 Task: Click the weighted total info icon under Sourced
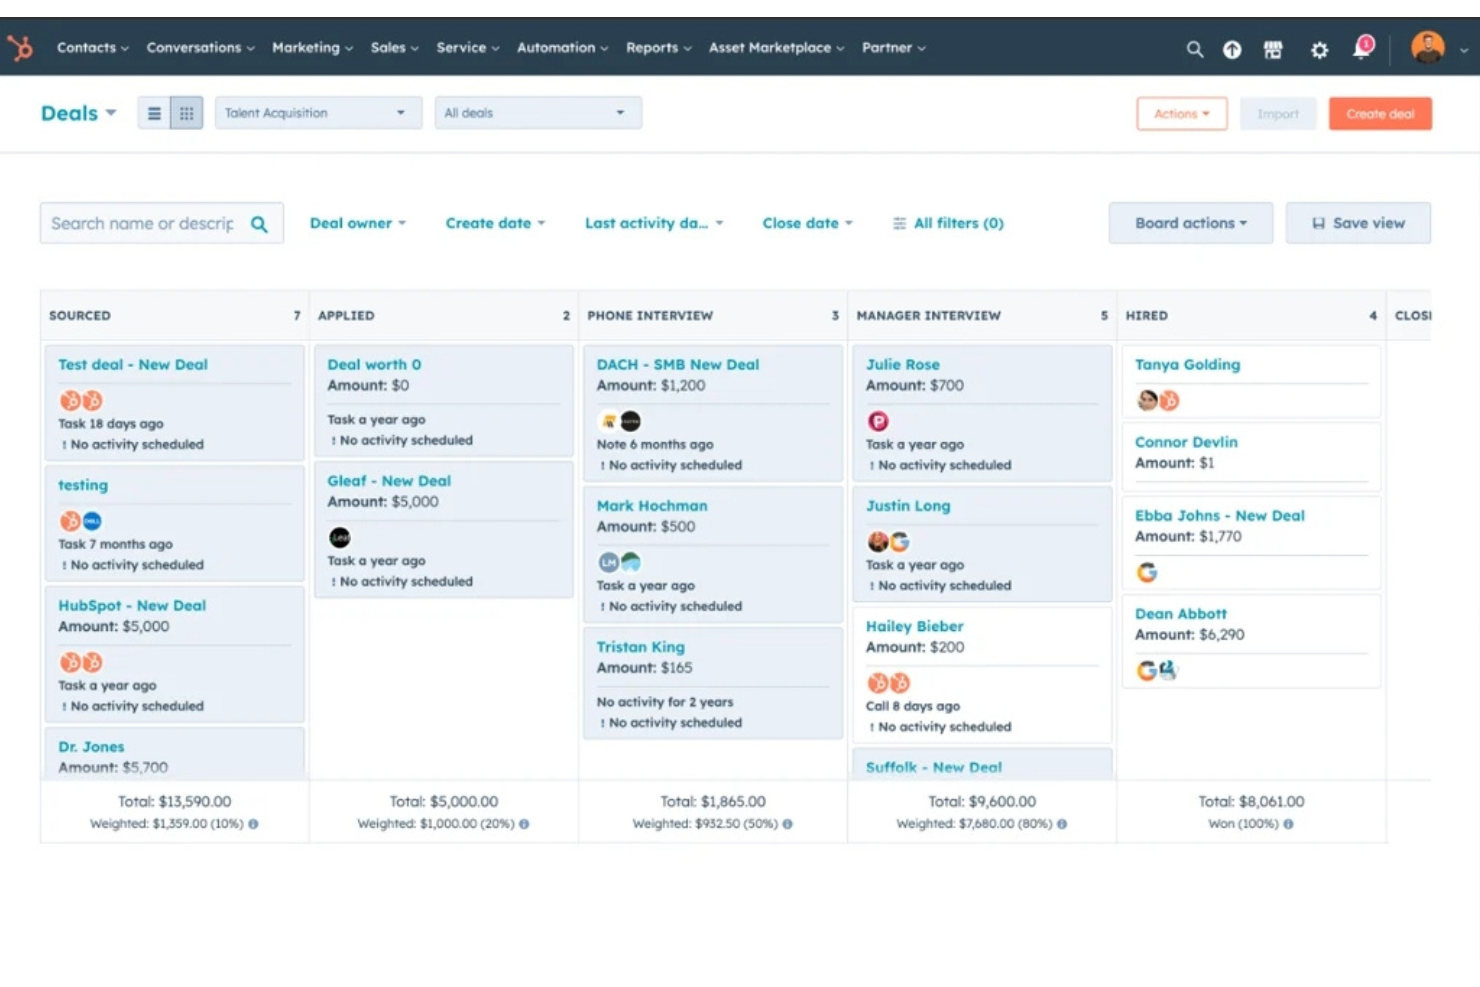[252, 824]
